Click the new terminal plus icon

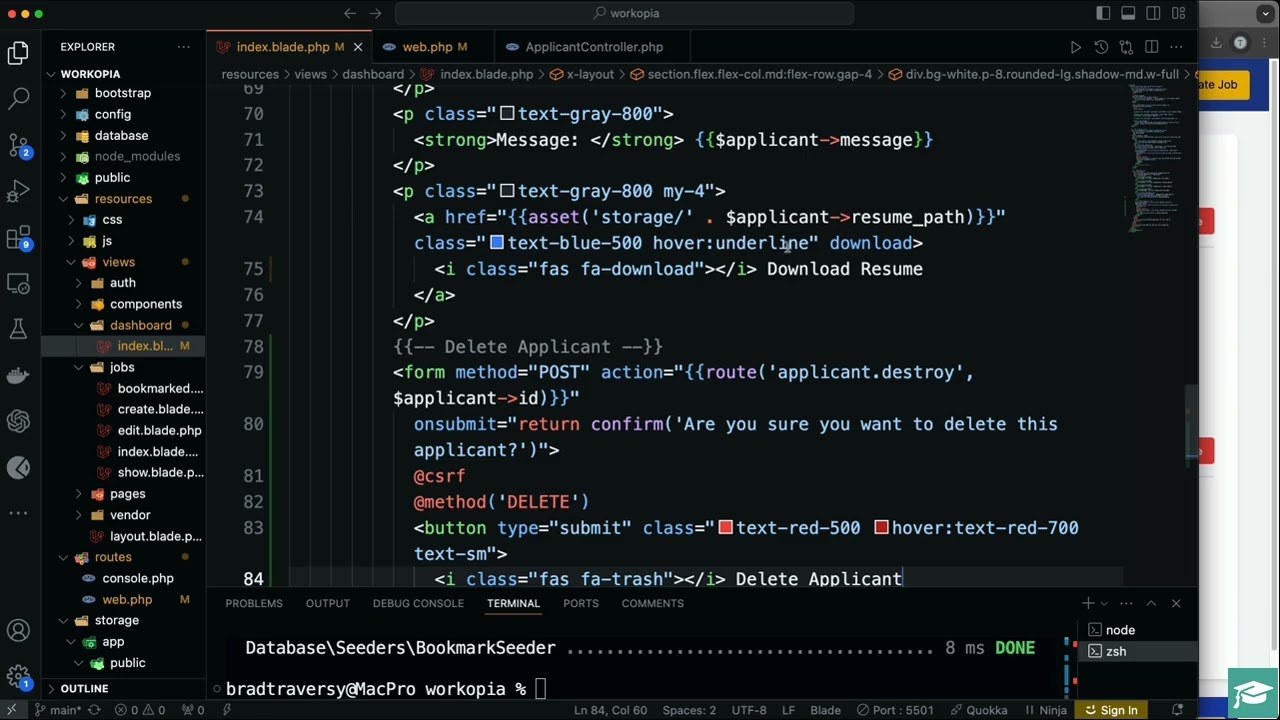coord(1088,603)
